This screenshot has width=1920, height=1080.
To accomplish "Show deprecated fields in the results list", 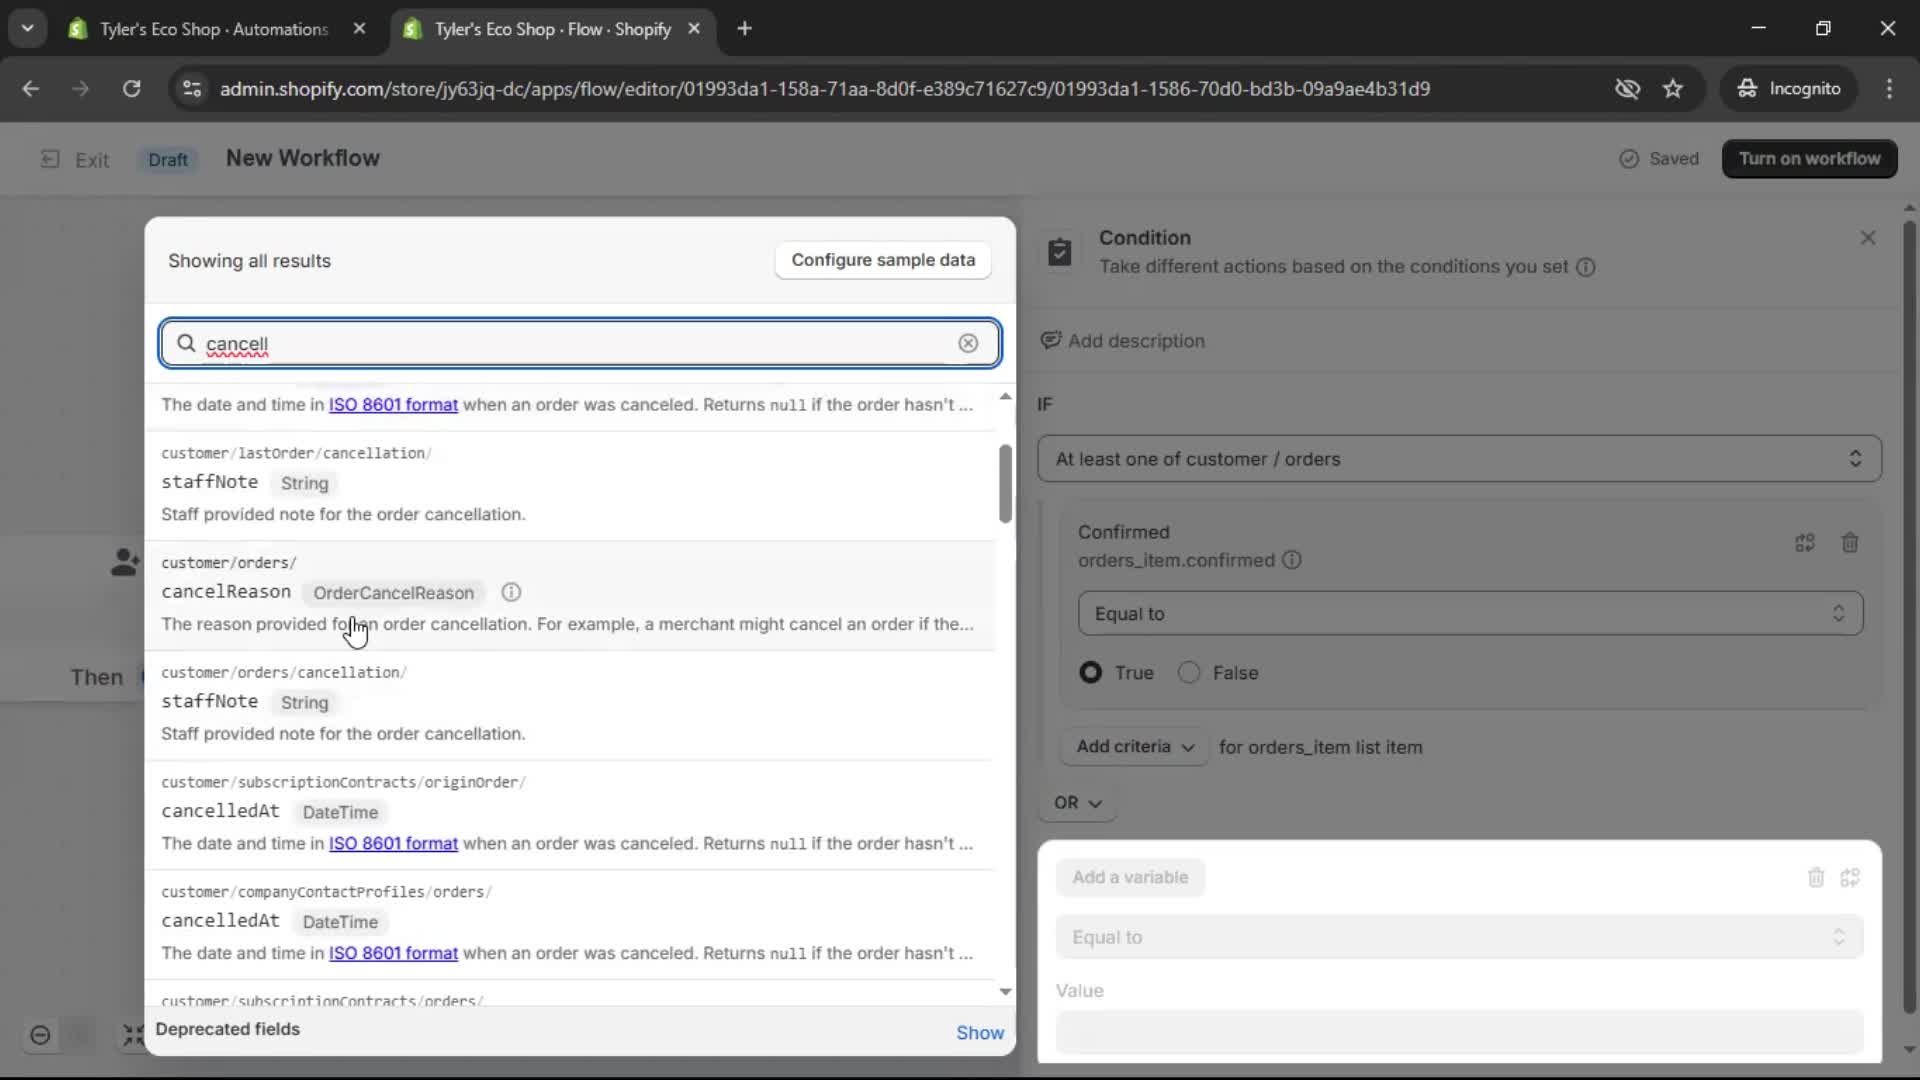I will click(x=979, y=1032).
